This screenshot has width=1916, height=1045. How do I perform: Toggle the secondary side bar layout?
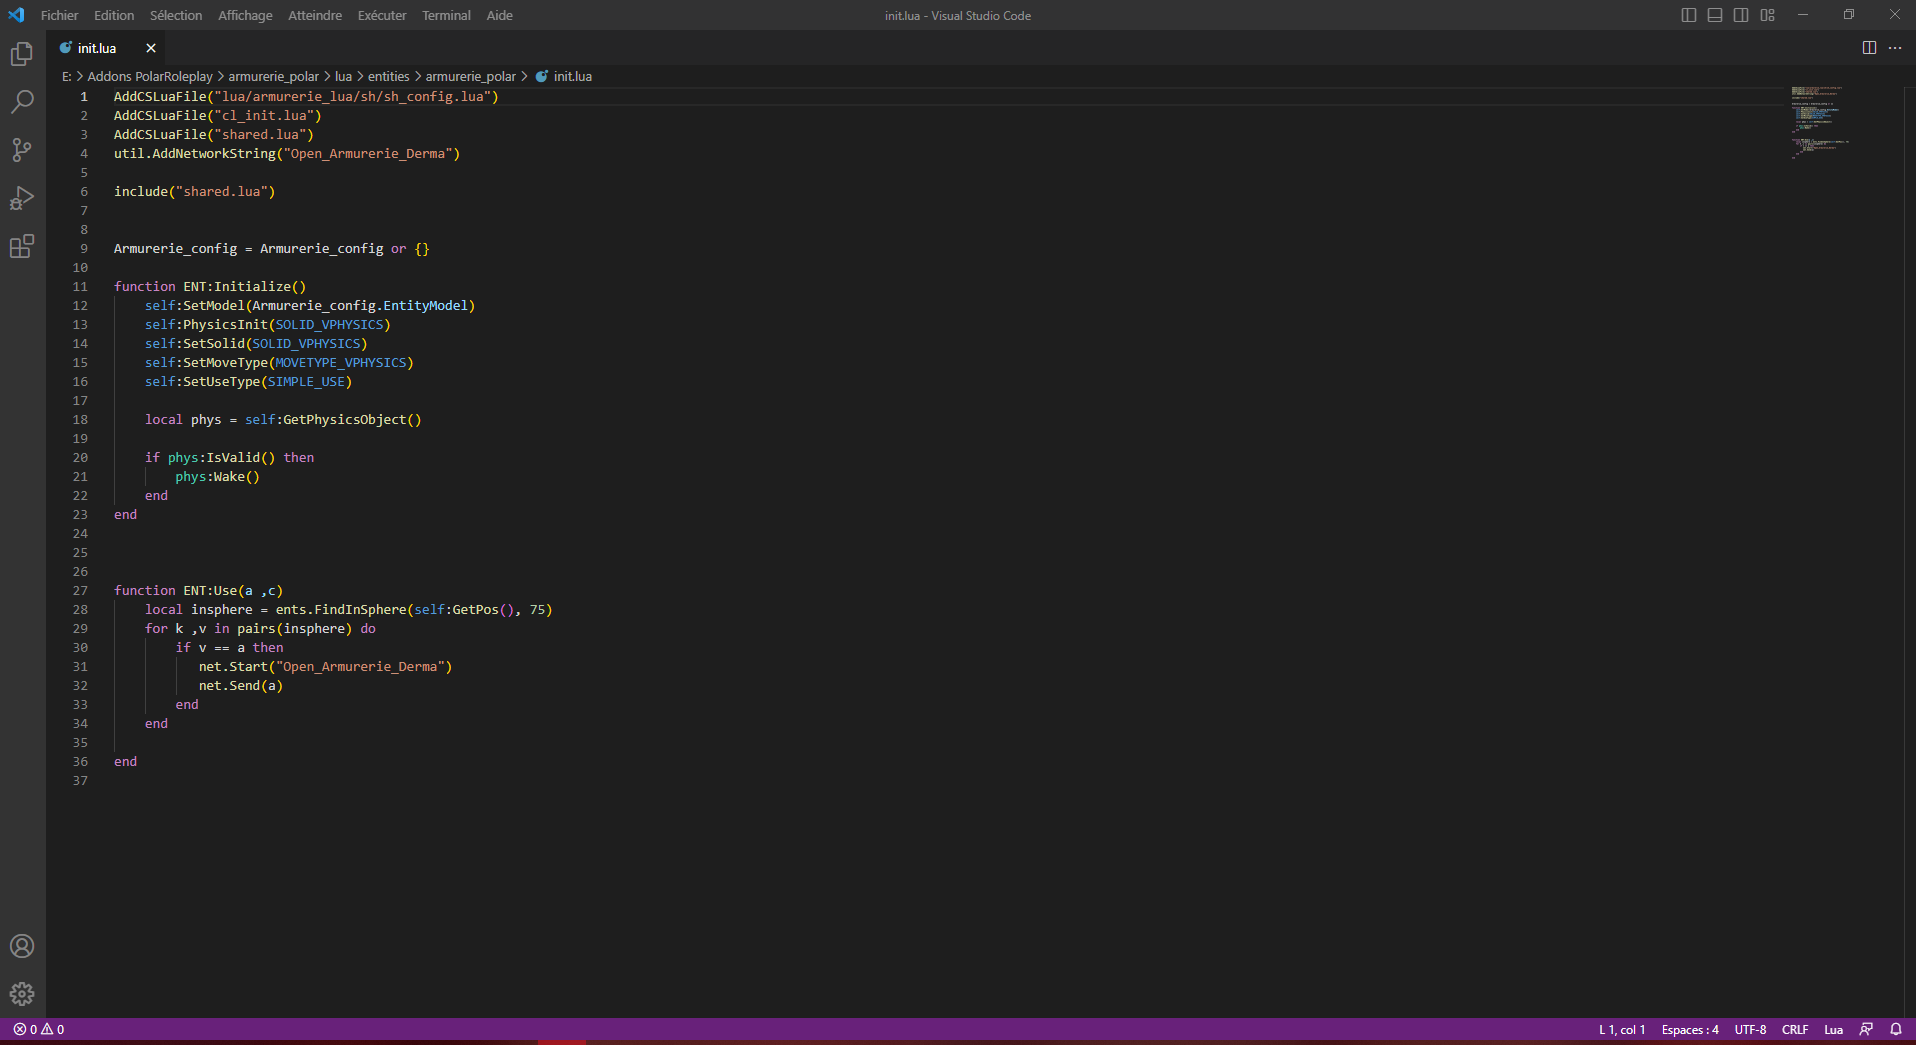pyautogui.click(x=1741, y=15)
